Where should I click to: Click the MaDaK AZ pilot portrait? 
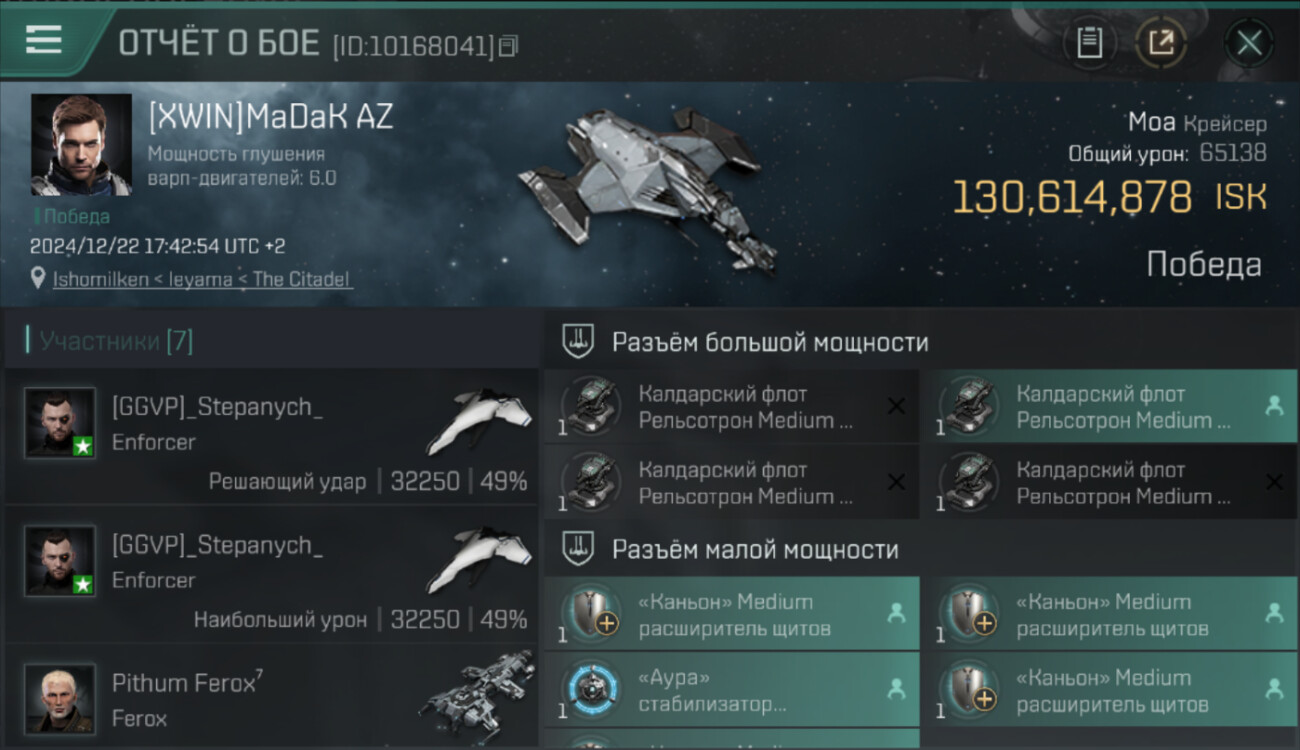(81, 144)
